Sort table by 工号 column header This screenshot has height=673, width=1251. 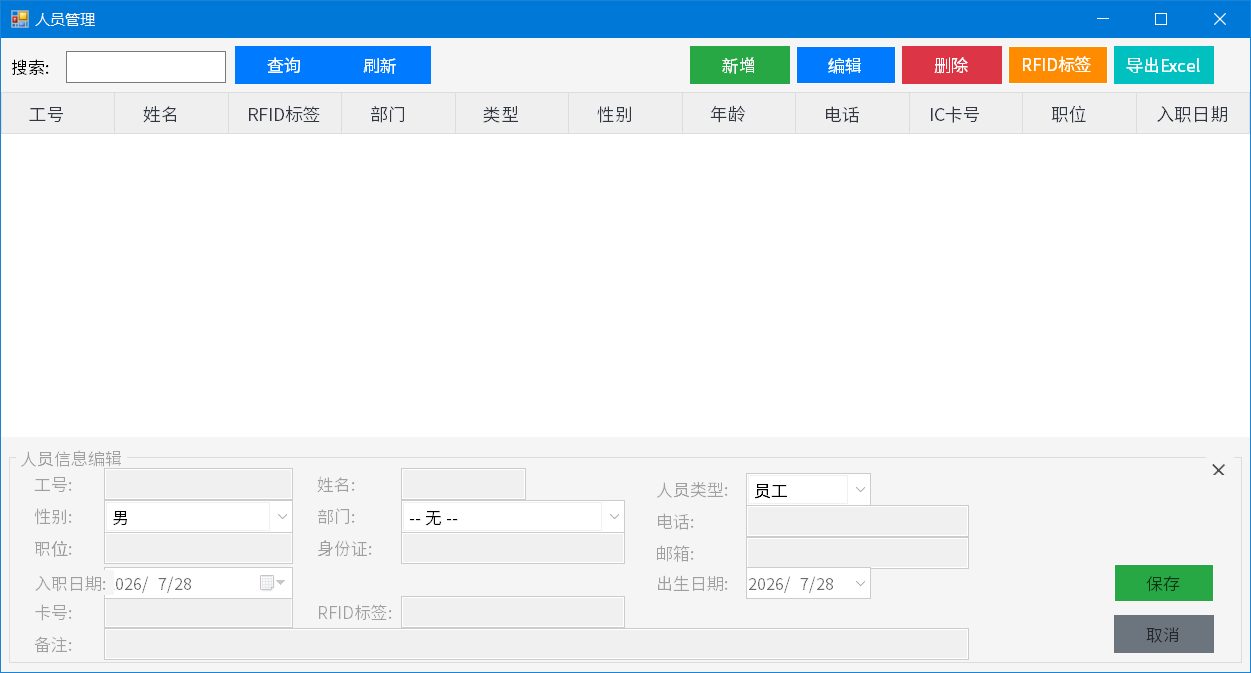(58, 114)
